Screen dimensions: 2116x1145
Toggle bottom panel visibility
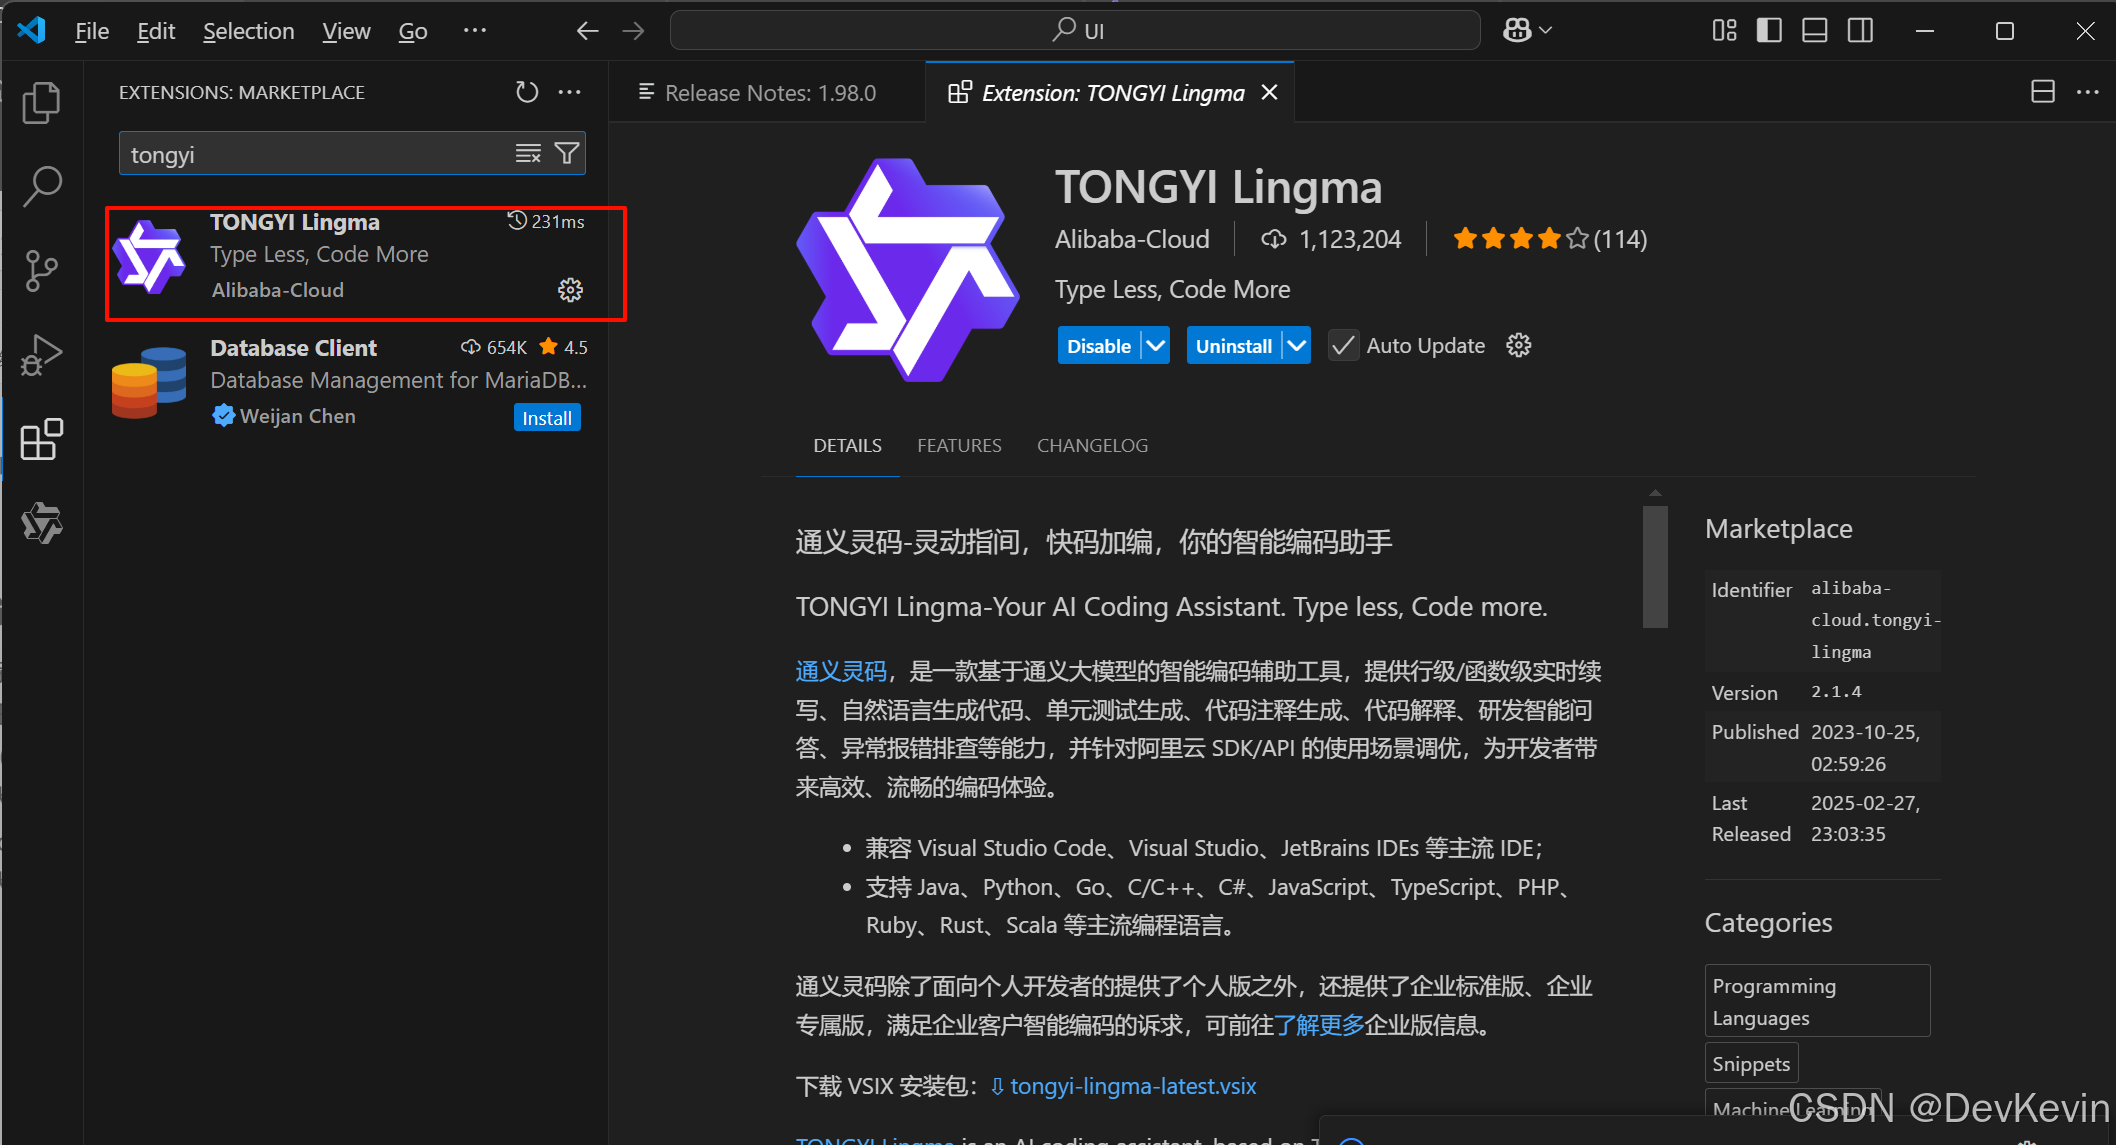tap(1815, 31)
